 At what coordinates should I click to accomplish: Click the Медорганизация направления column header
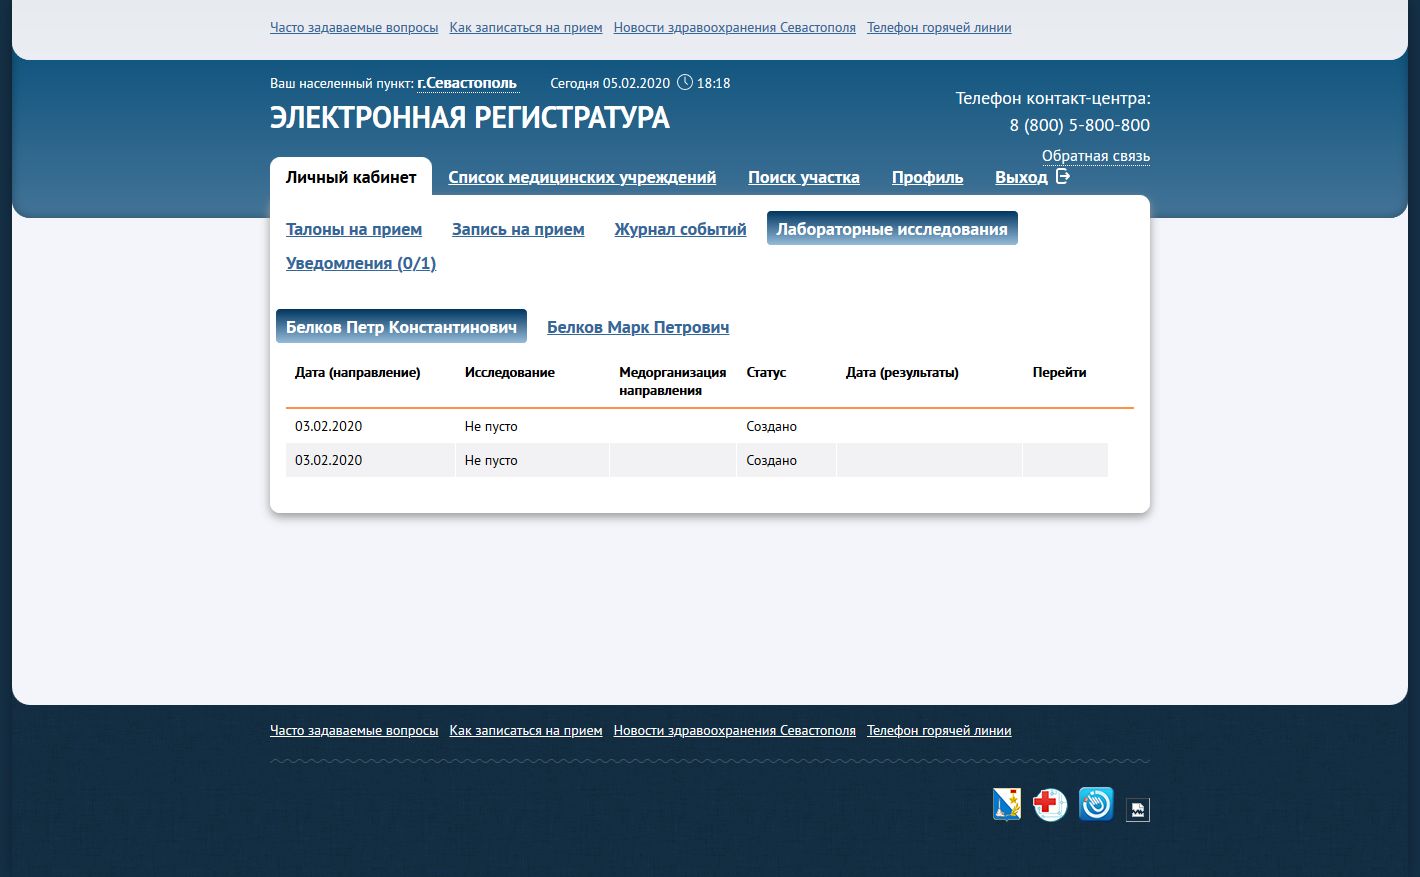tap(673, 381)
